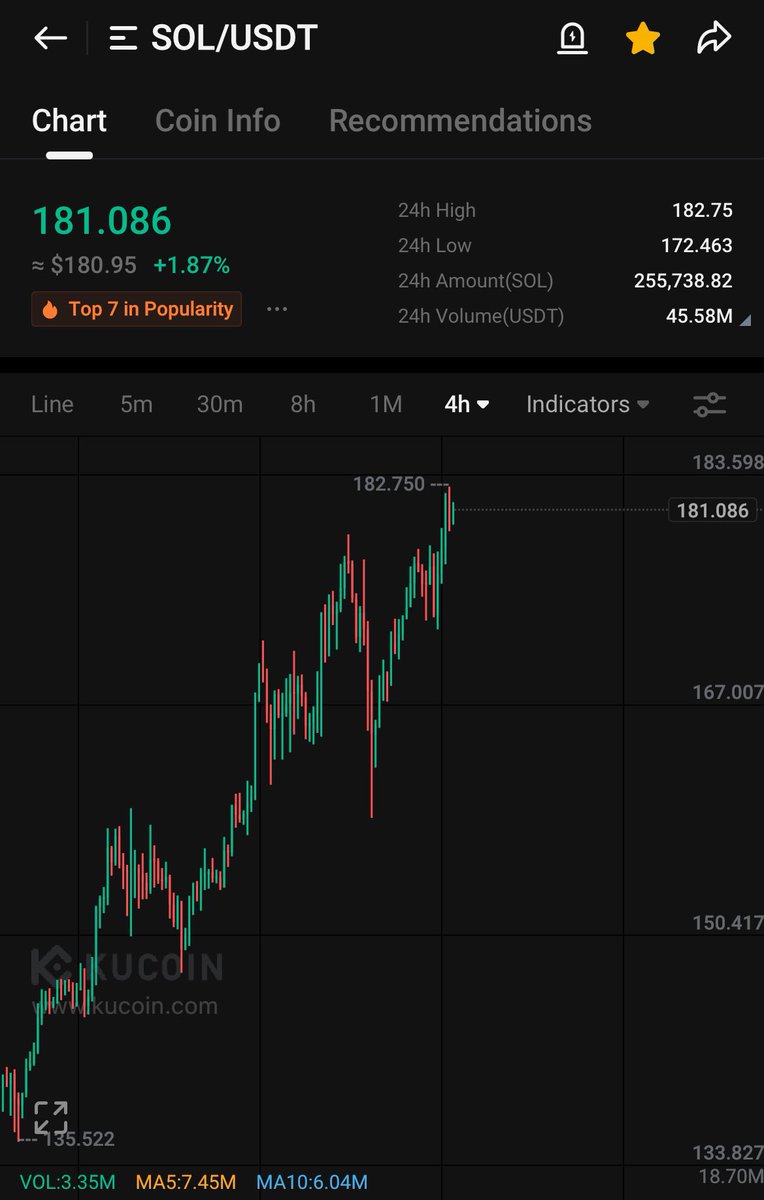Tap the 24h Low value 172.463
Image resolution: width=764 pixels, height=1200 pixels.
tap(696, 245)
